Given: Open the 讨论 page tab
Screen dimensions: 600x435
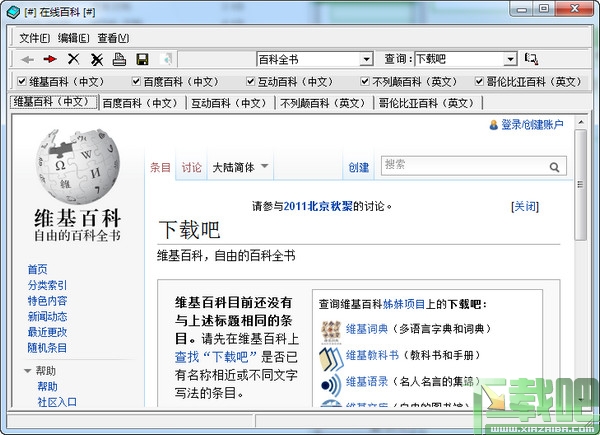Looking at the screenshot, I should (191, 167).
